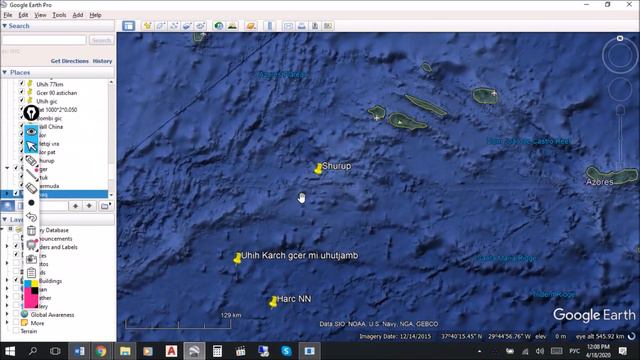
Task: Click the Look joystick navigation ring
Action: (x=620, y=56)
